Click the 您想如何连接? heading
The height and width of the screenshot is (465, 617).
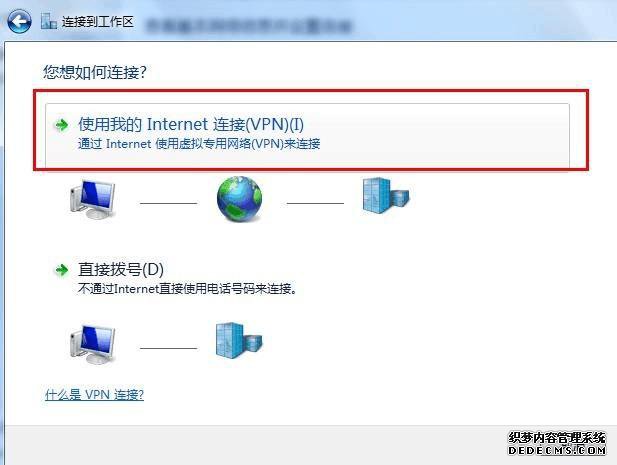tap(95, 72)
